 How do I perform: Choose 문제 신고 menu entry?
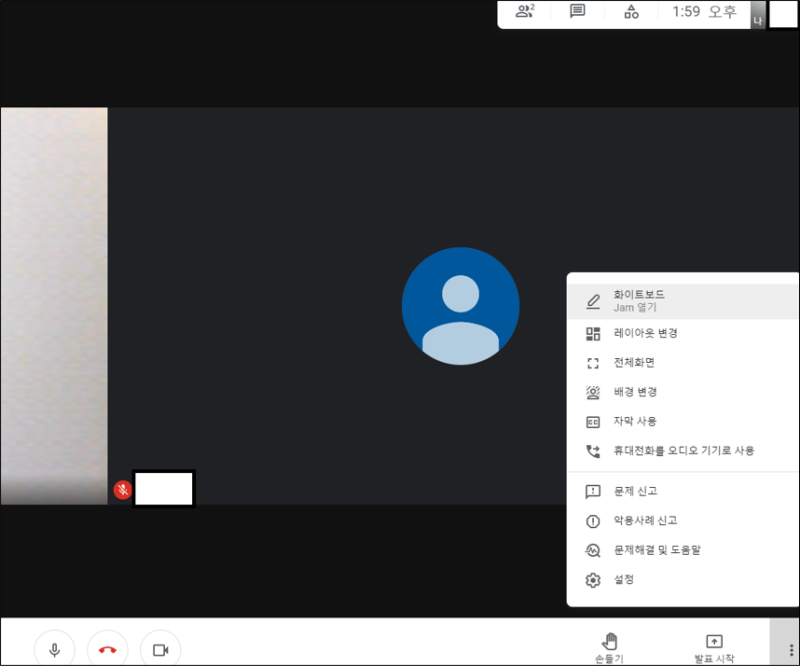[x=683, y=491]
